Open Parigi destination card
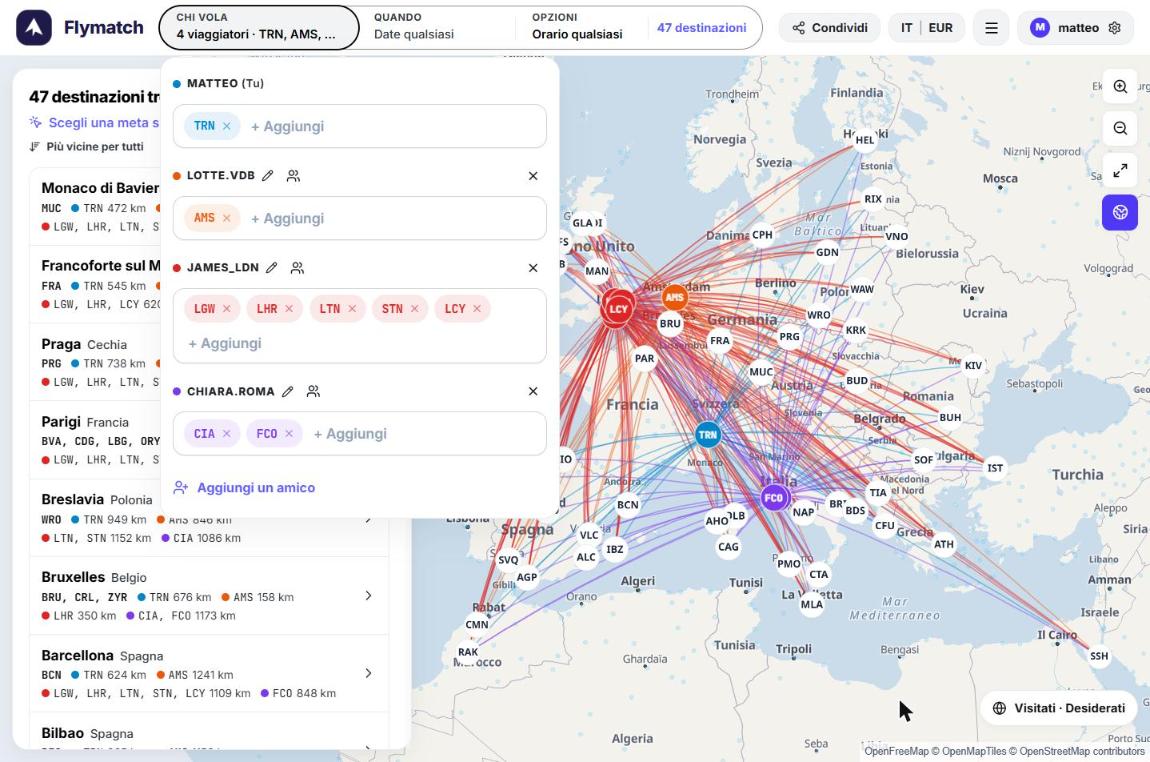 point(95,440)
